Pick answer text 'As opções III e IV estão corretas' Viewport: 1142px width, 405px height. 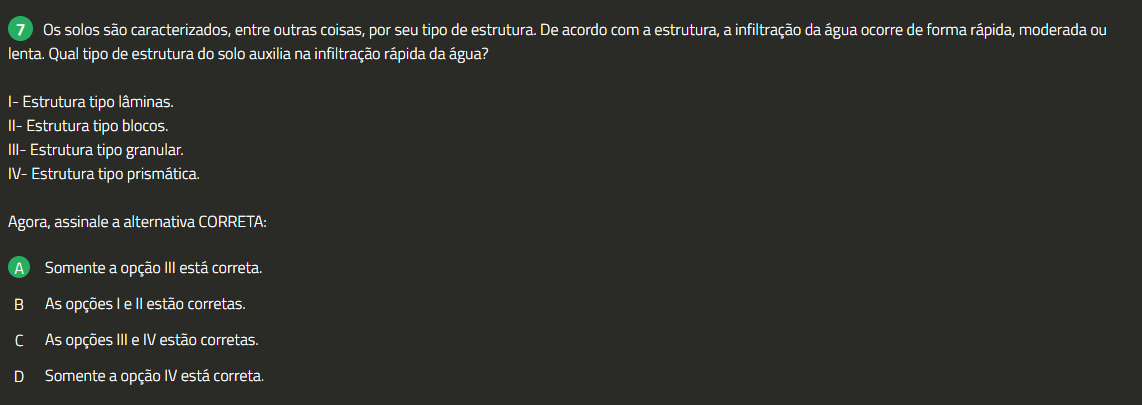tap(151, 340)
